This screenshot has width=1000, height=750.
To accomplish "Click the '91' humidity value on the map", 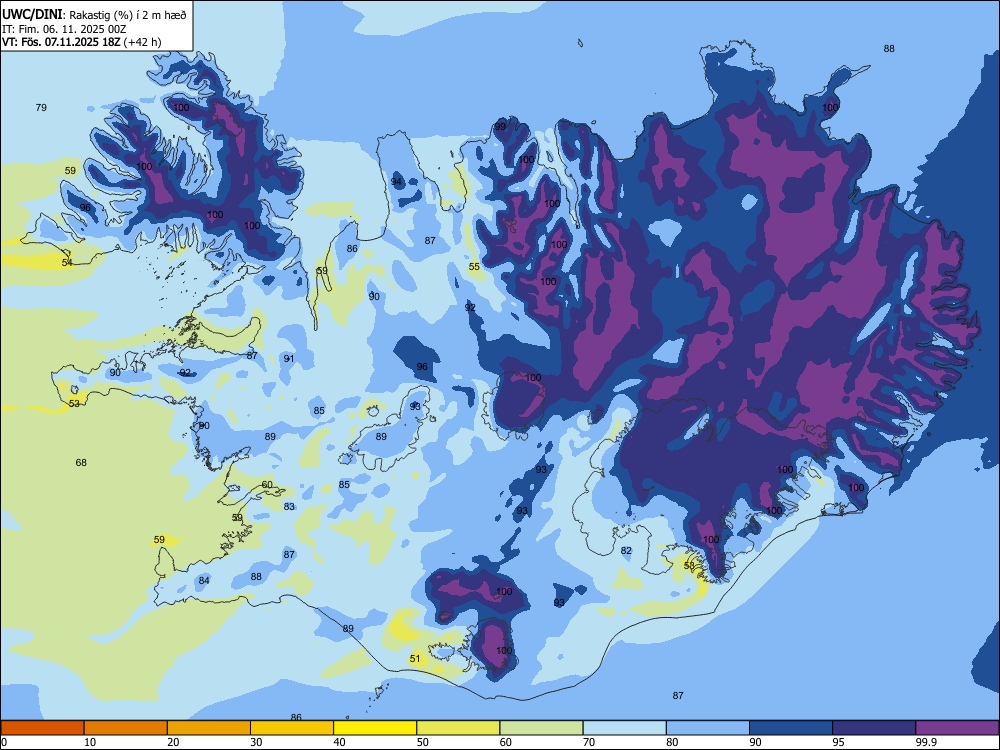I will coord(289,358).
